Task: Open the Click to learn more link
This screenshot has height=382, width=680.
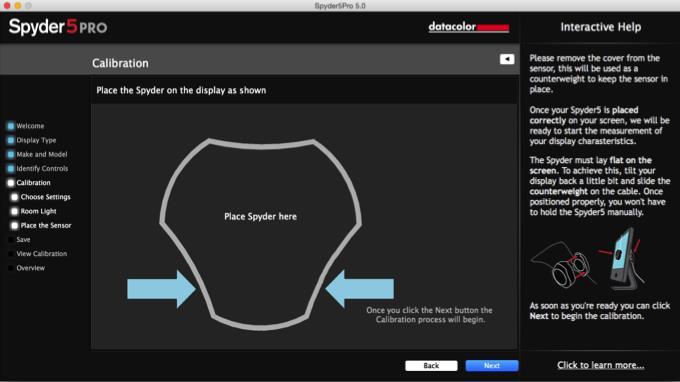Action: coord(601,365)
